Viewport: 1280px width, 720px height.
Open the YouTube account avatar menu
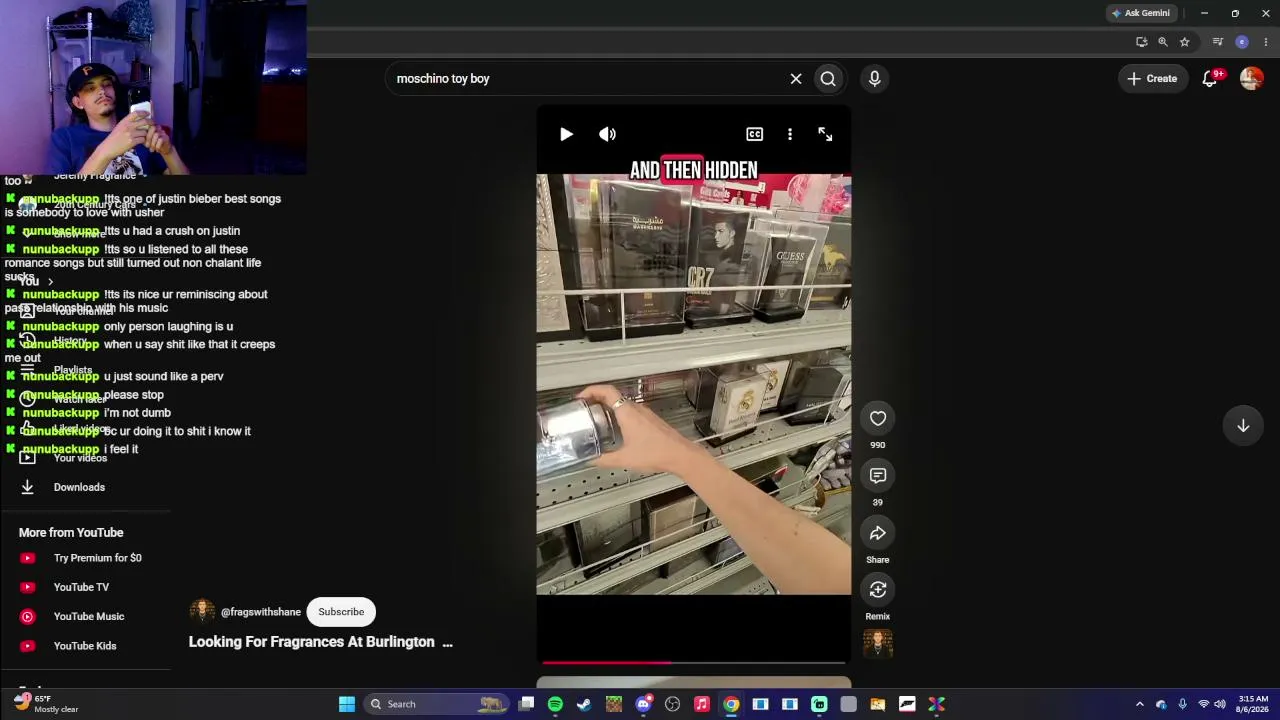pos(1251,79)
